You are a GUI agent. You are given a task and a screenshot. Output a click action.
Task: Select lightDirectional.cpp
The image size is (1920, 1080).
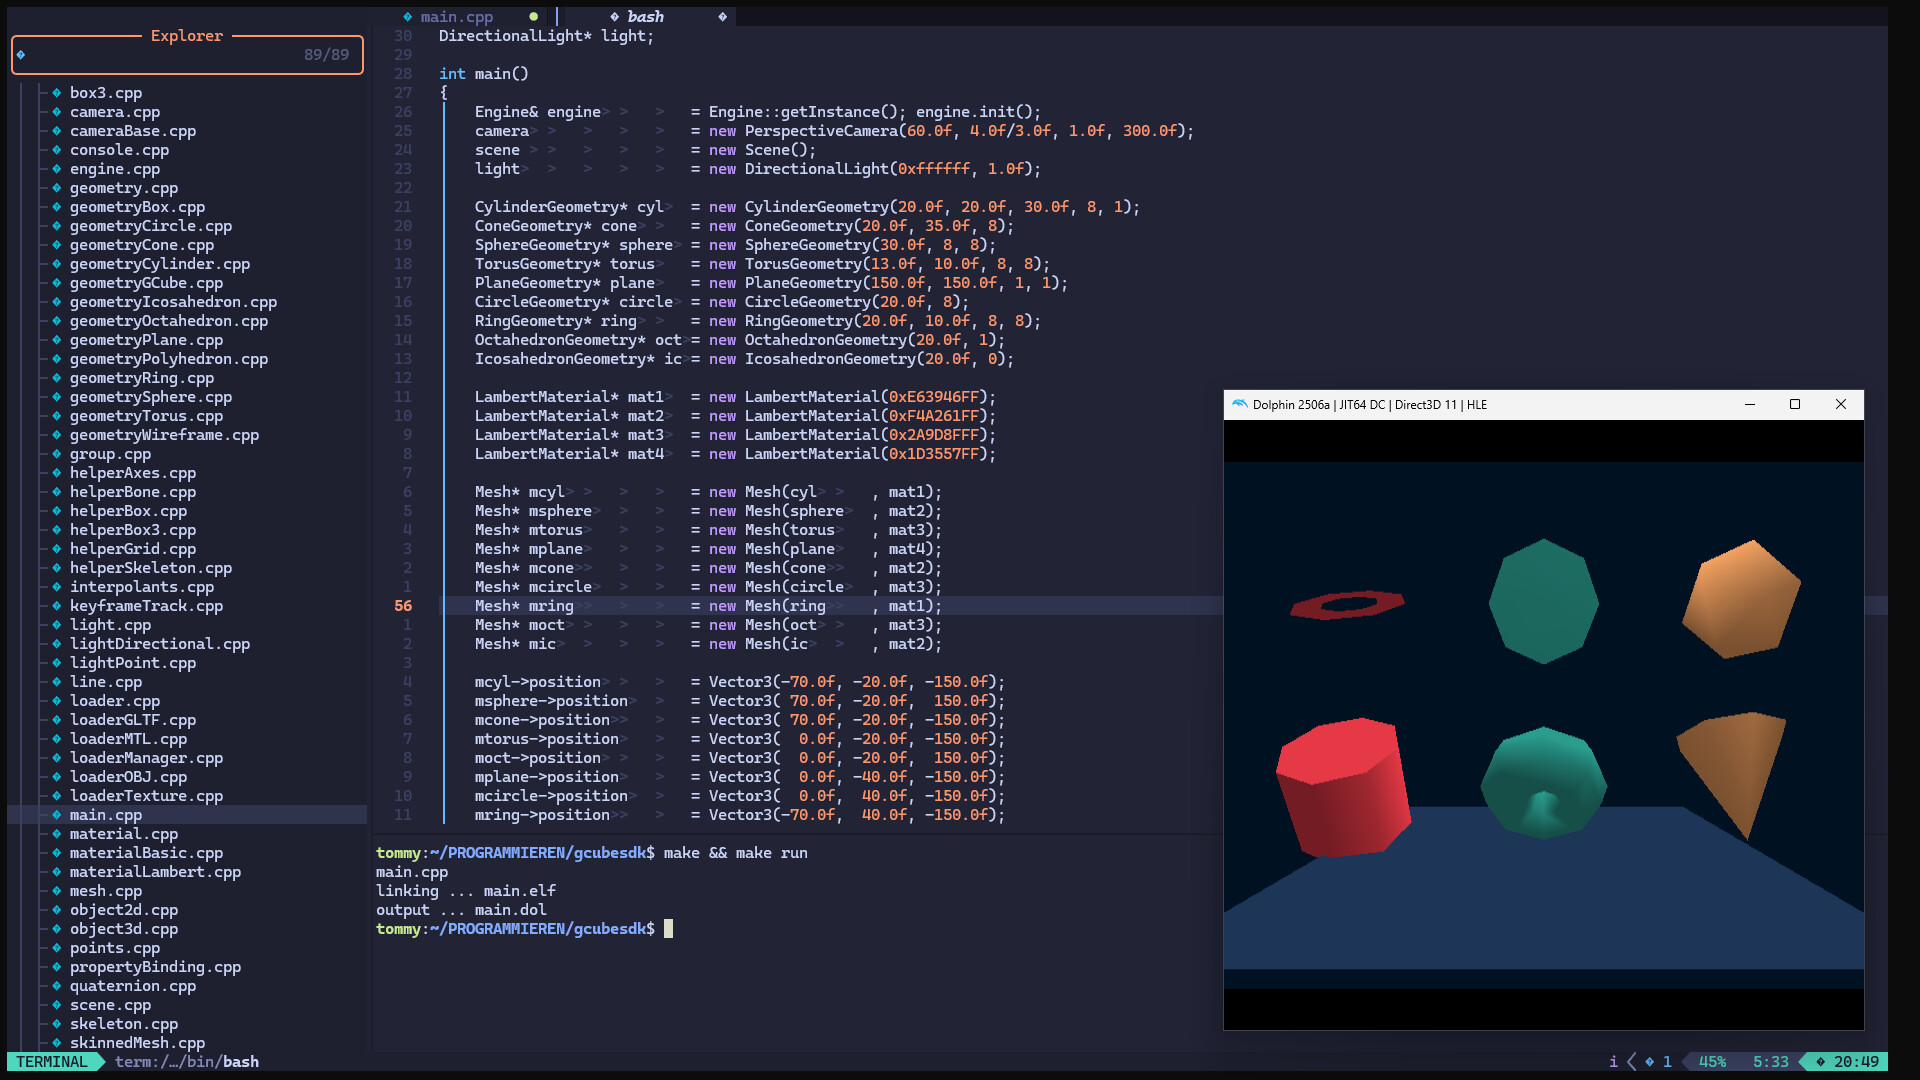pyautogui.click(x=160, y=644)
